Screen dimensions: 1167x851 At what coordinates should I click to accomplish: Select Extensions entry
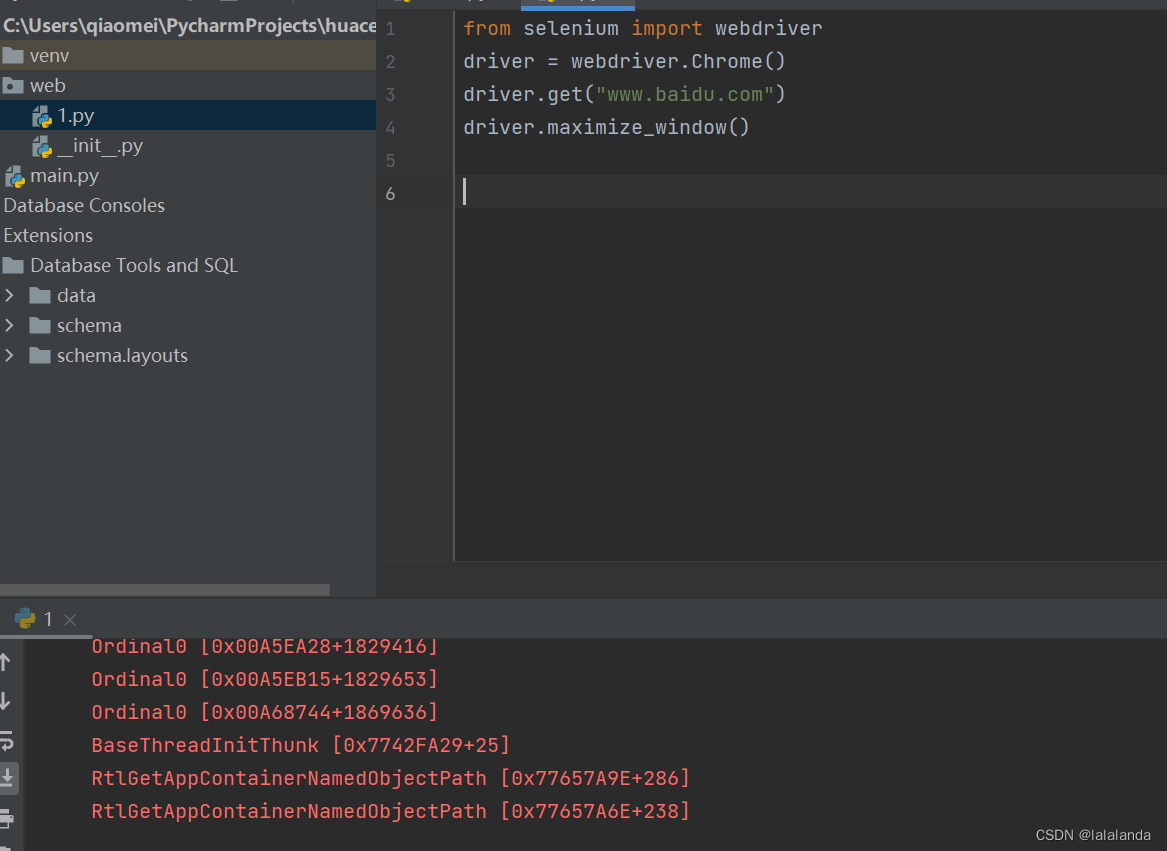[x=48, y=235]
